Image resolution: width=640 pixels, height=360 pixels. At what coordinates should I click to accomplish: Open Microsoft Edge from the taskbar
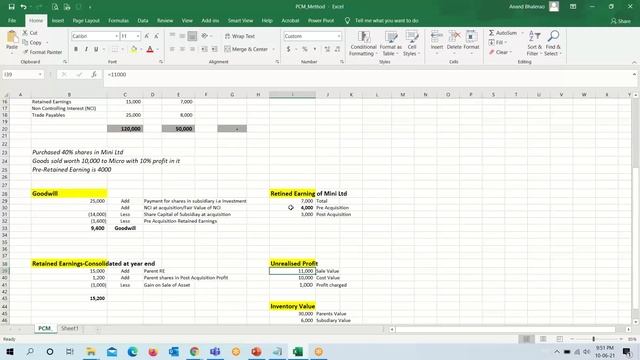[132, 351]
